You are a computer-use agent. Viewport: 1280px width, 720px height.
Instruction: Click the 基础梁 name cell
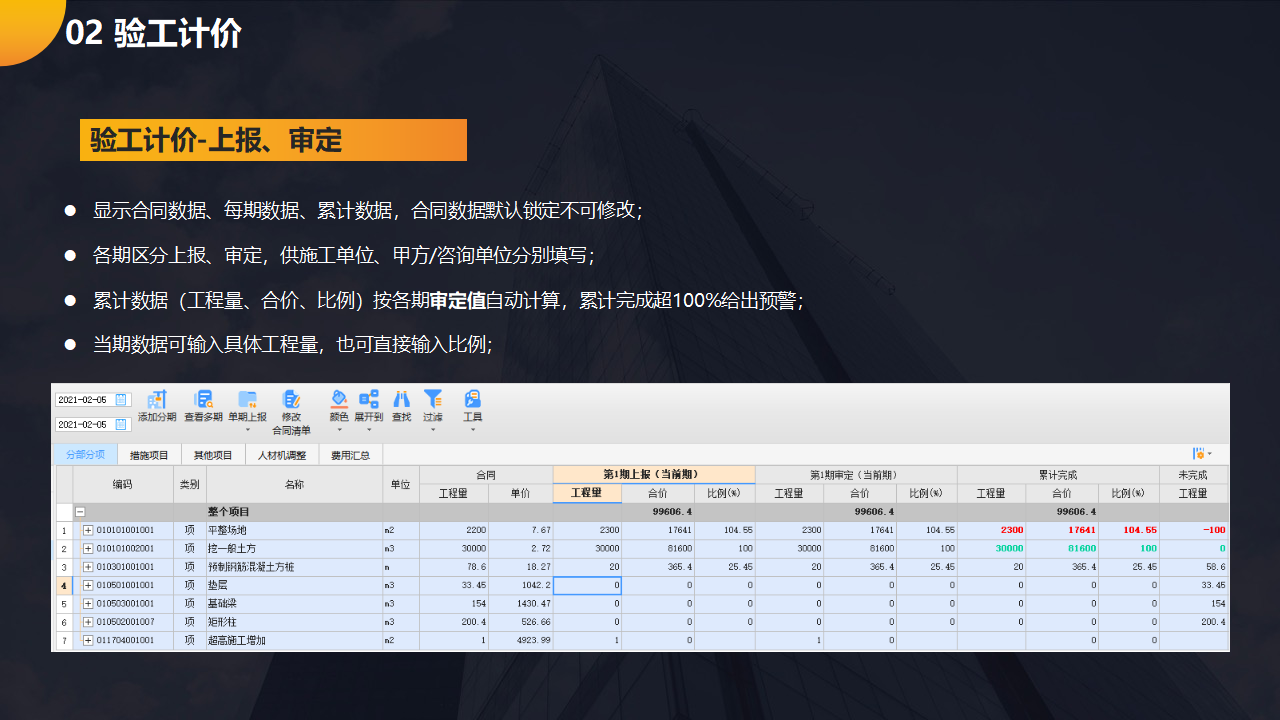293,604
